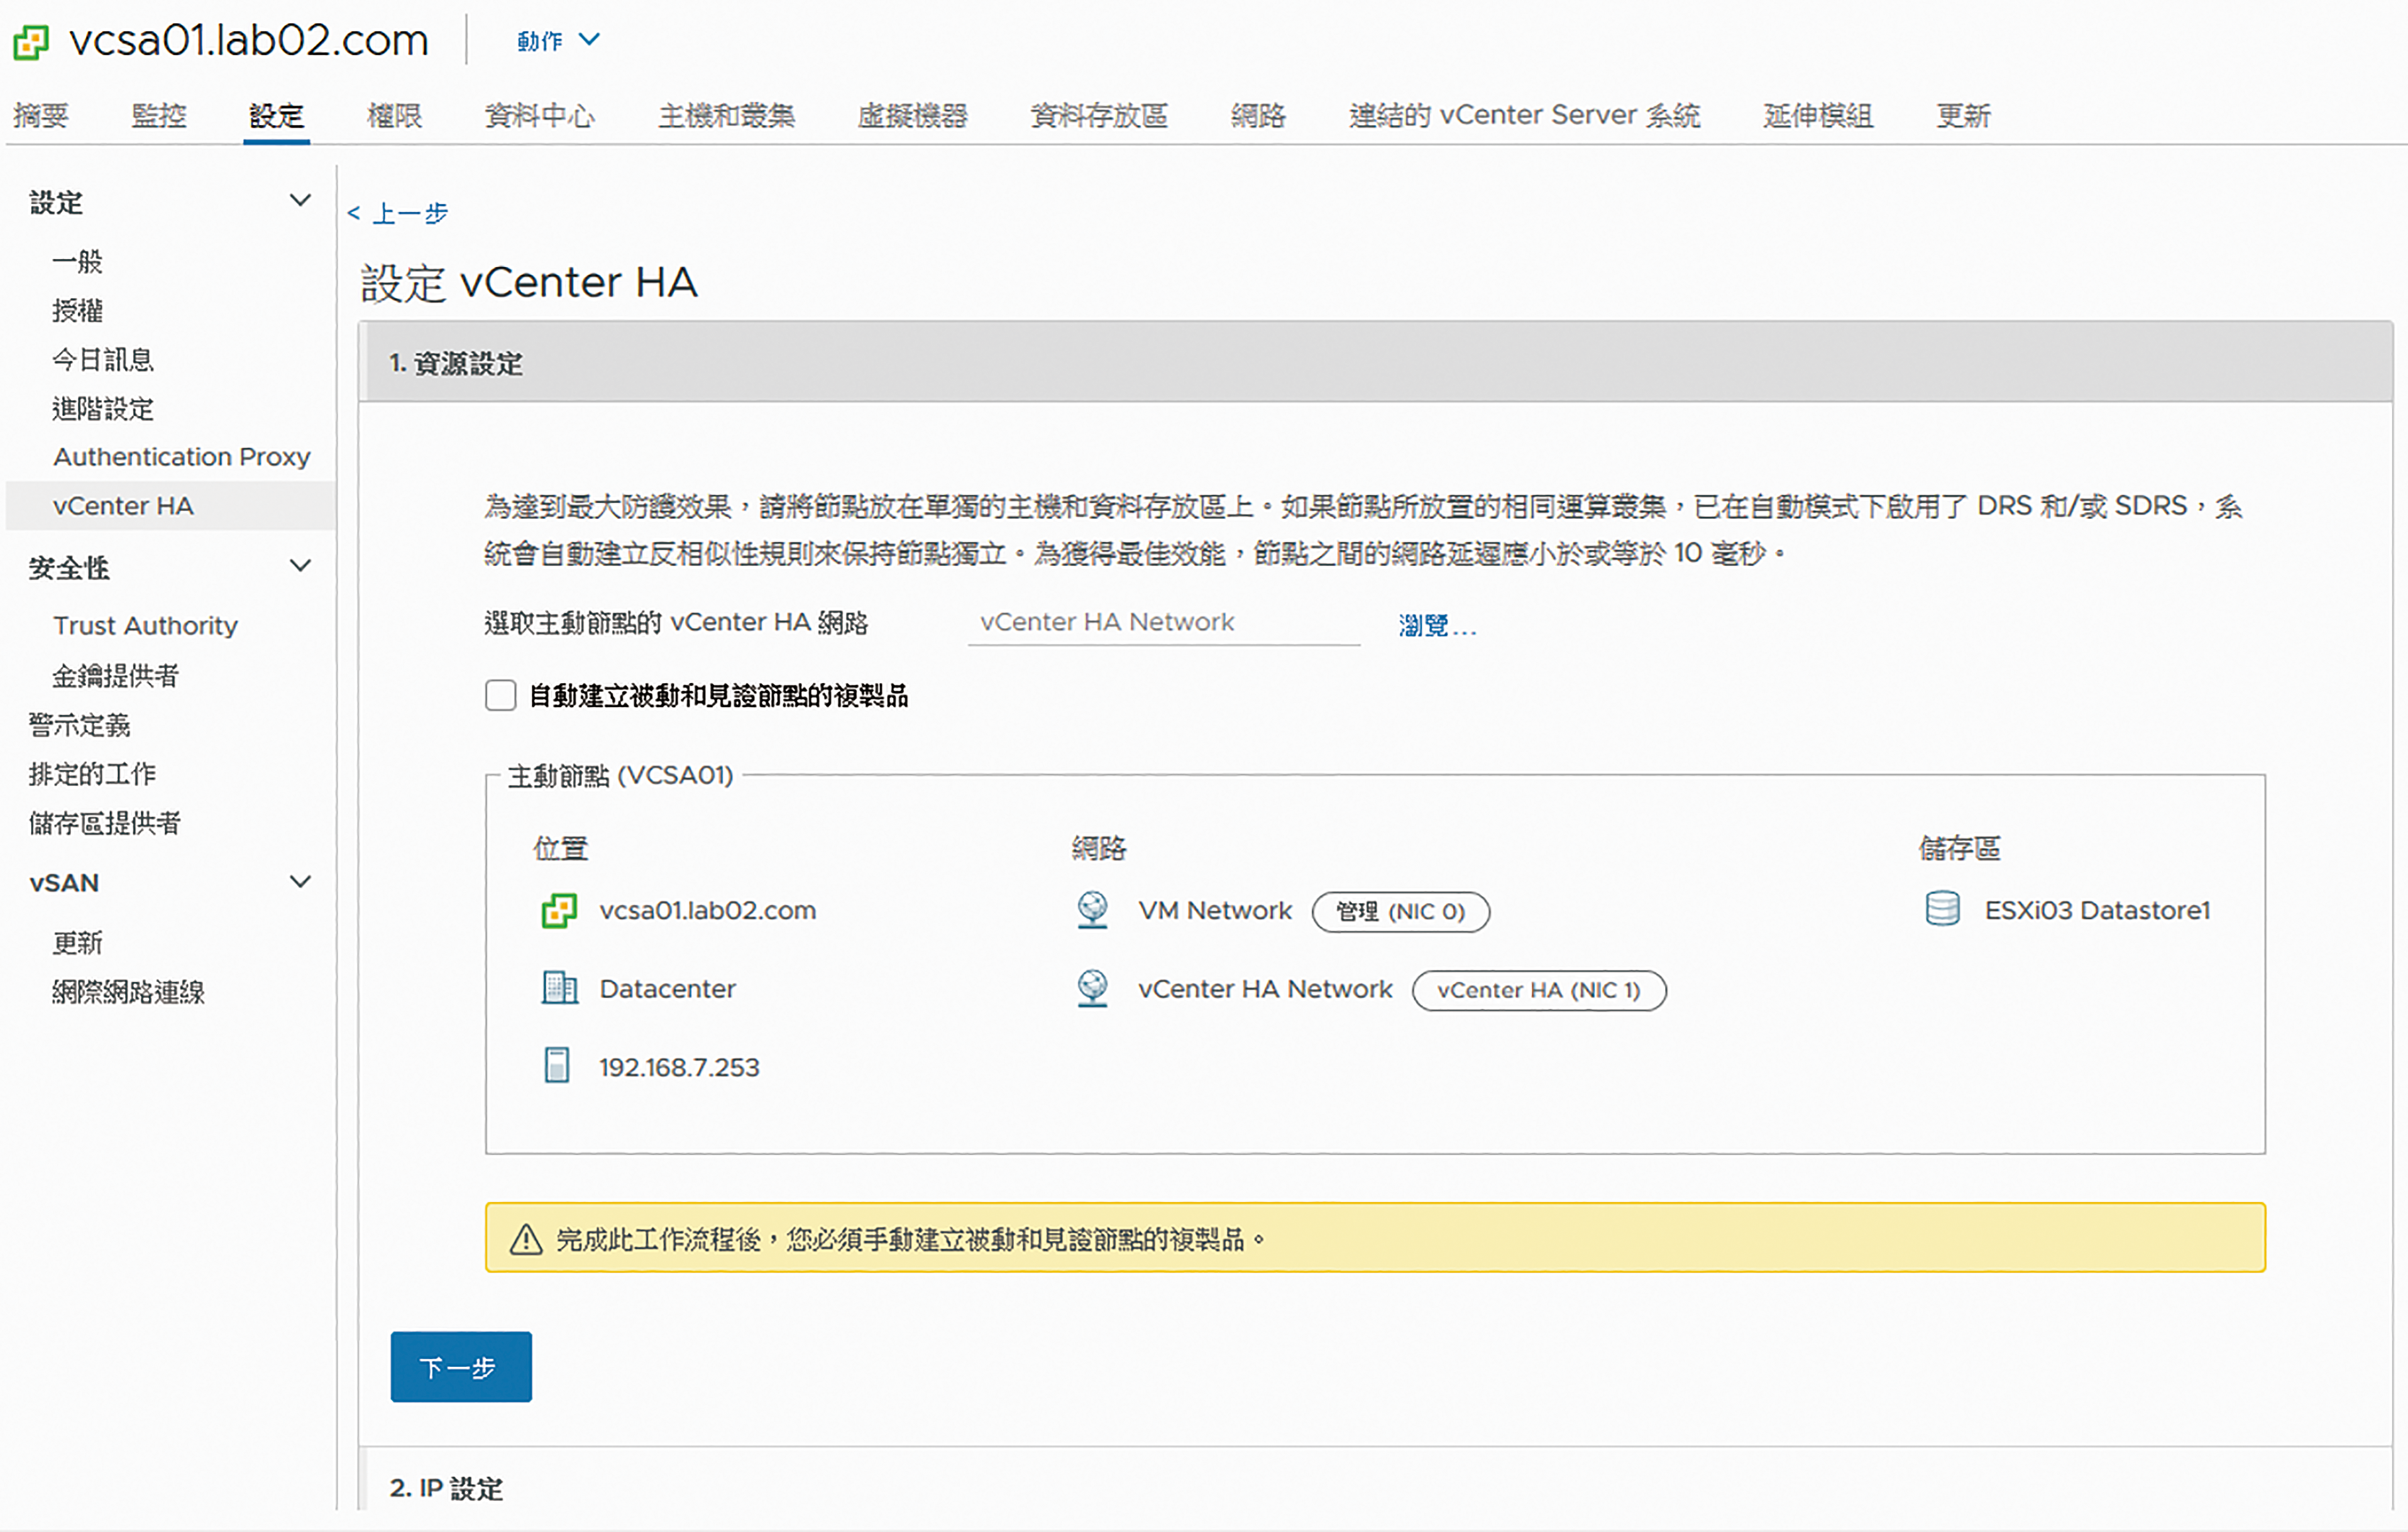
Task: Open the 連結的 vCenter Server 系統 tab
Action: coord(1524,115)
